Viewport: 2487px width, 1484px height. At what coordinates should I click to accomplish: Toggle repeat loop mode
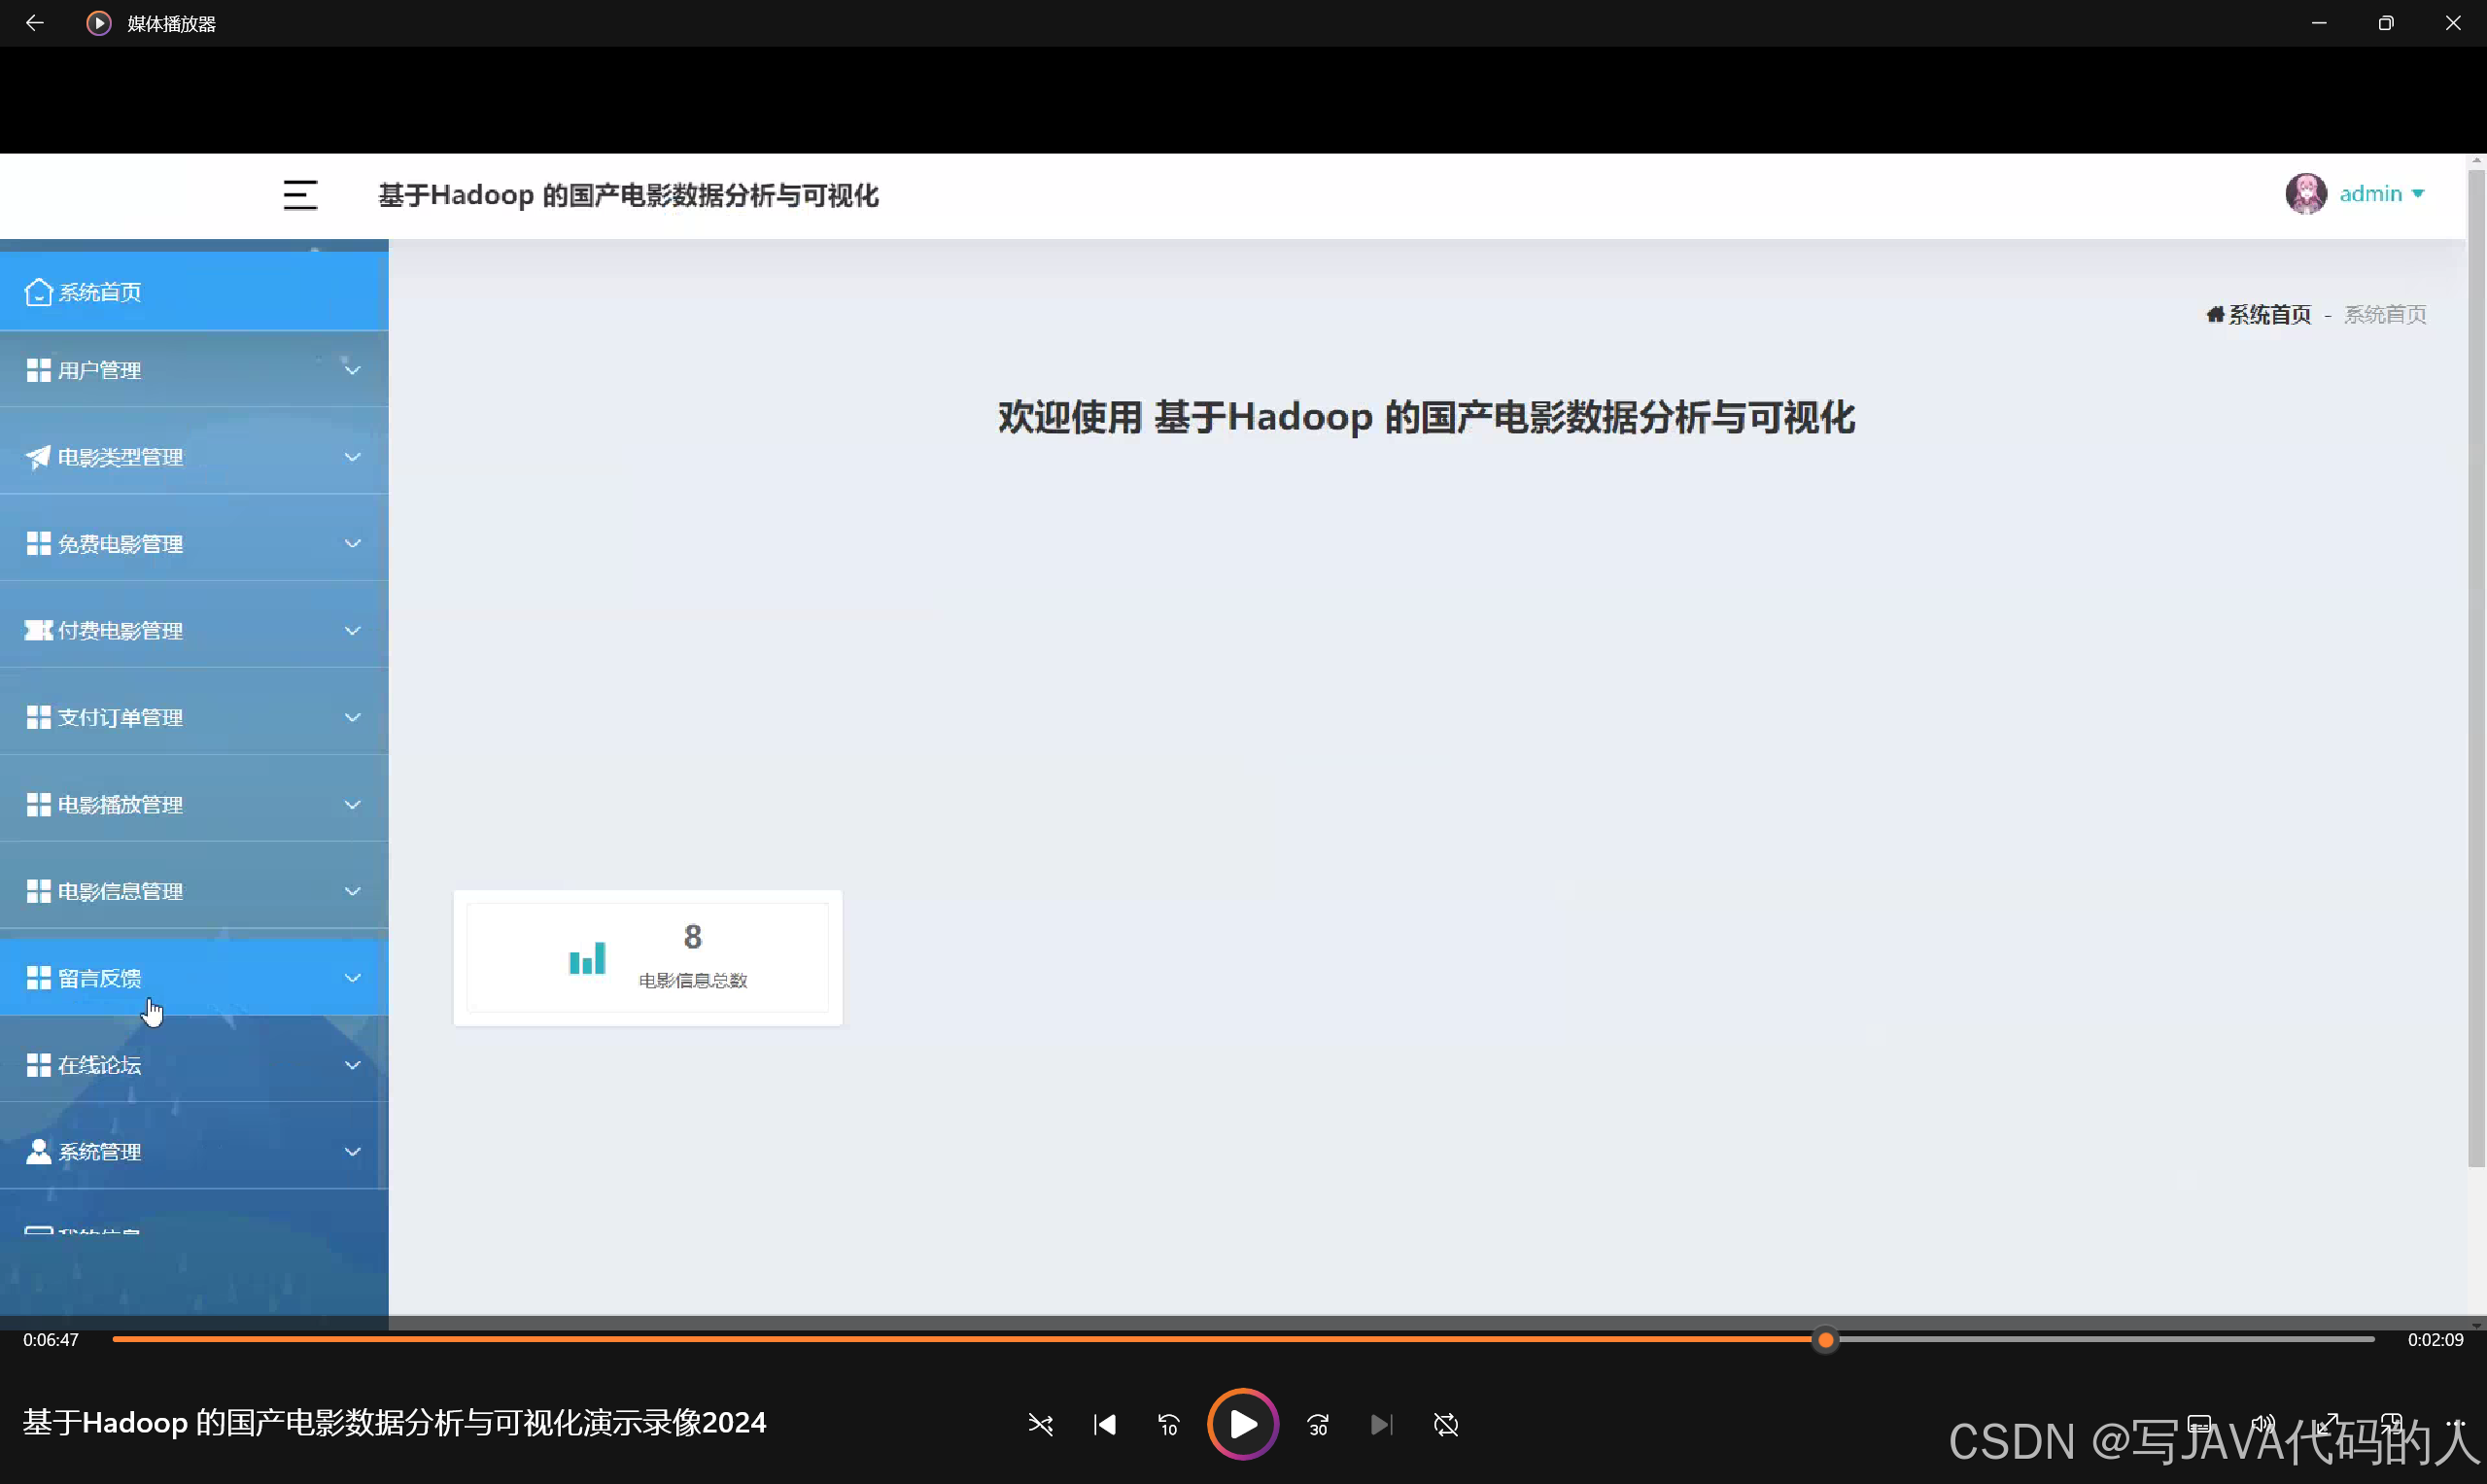pos(1446,1424)
